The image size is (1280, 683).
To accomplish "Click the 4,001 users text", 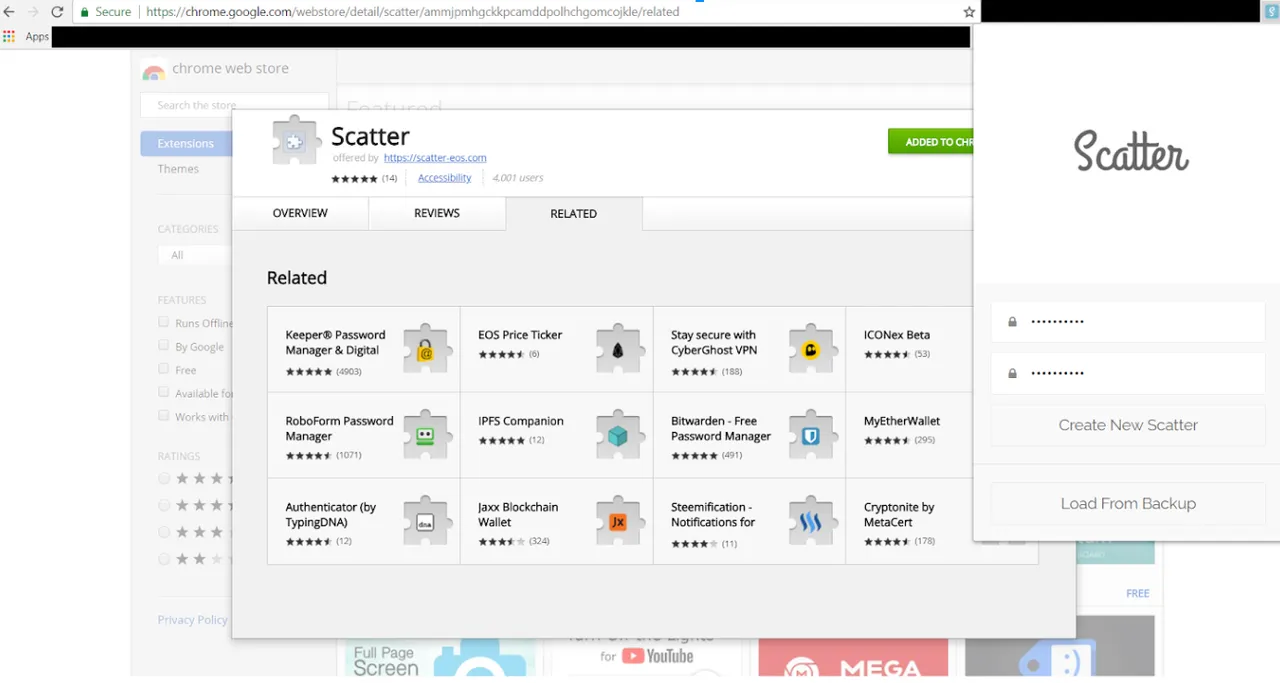I will coord(518,178).
